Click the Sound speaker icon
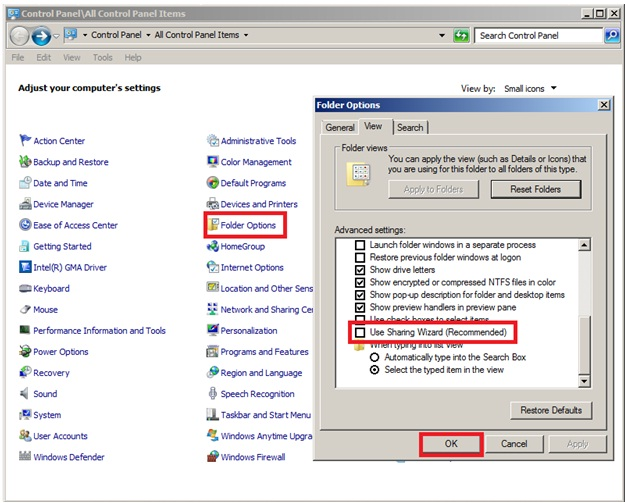 click(24, 393)
